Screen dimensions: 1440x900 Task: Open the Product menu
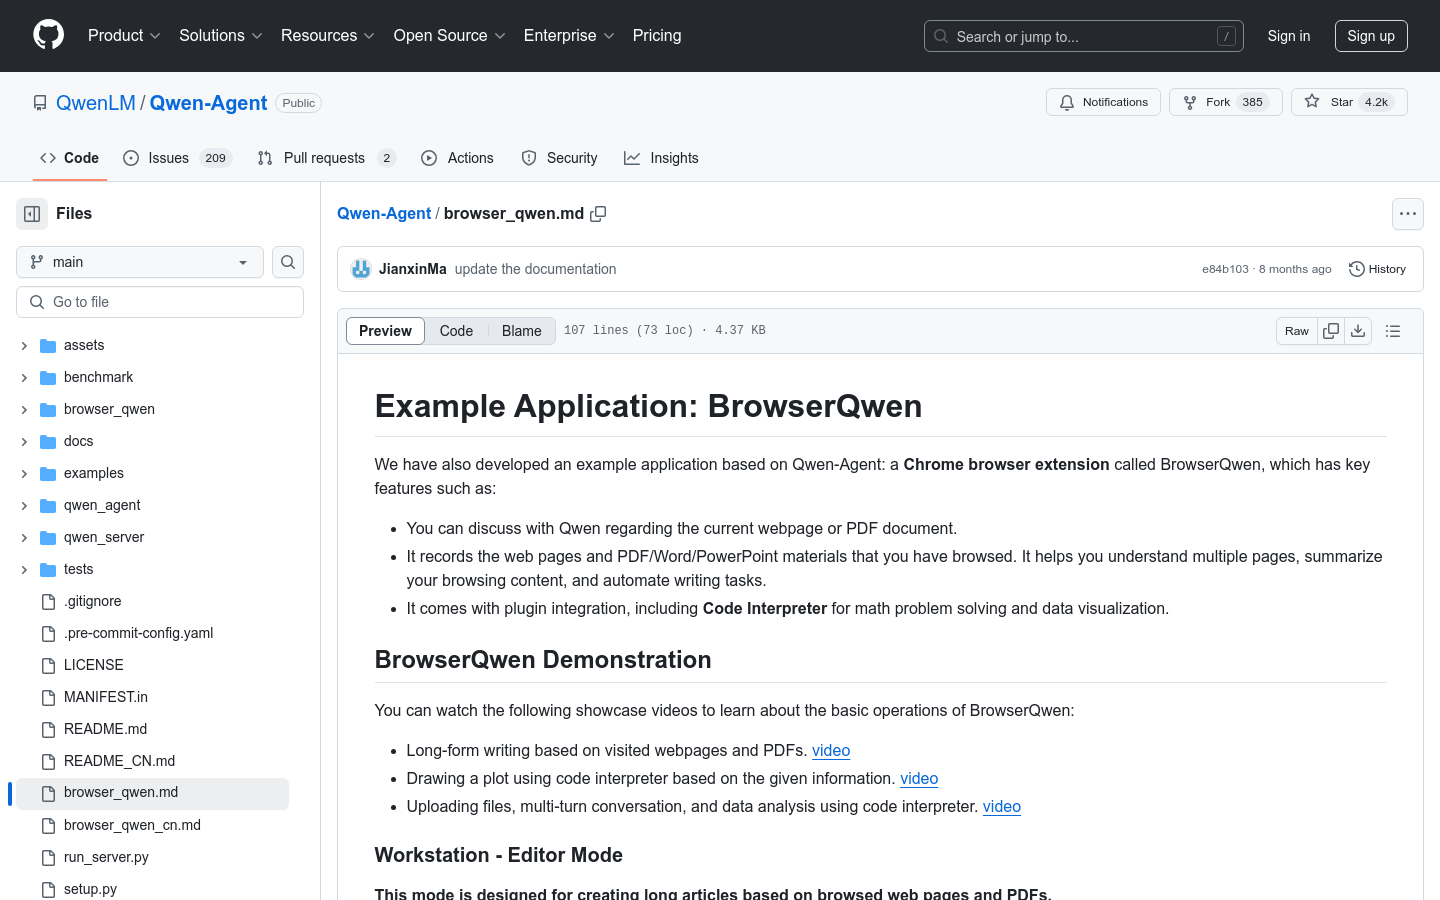point(124,35)
